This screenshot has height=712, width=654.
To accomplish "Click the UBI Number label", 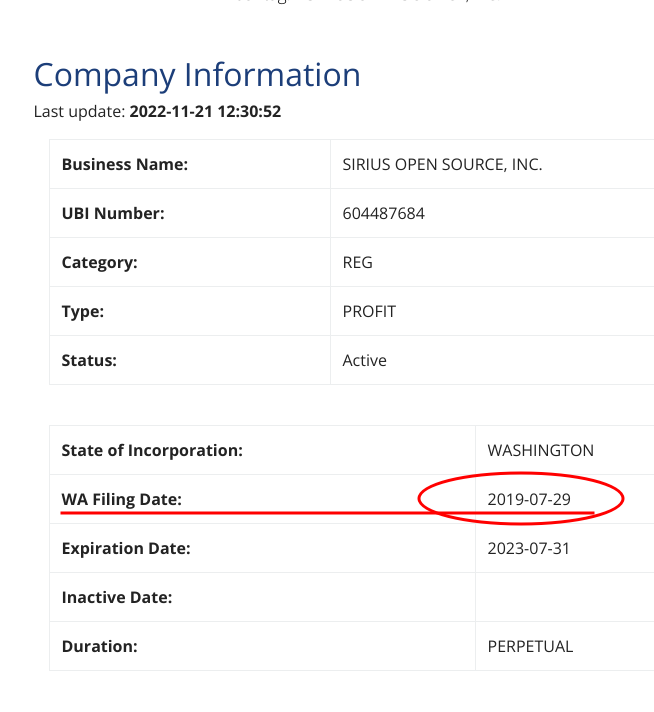I will (113, 213).
